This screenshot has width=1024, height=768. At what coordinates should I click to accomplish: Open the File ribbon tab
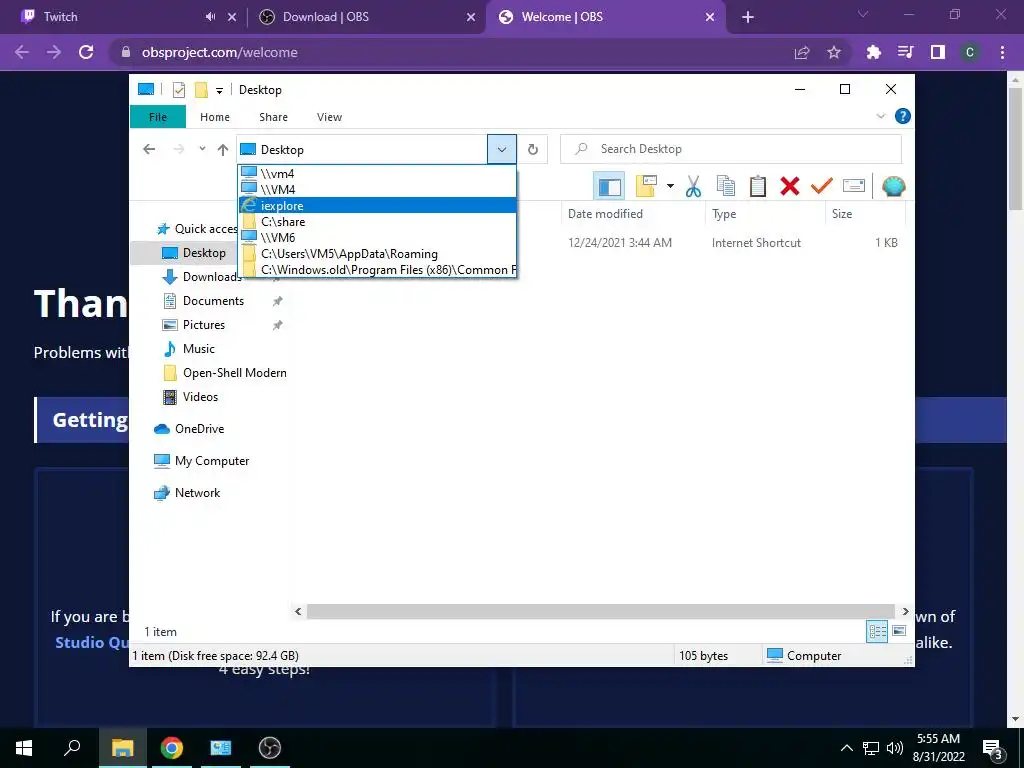(x=158, y=117)
